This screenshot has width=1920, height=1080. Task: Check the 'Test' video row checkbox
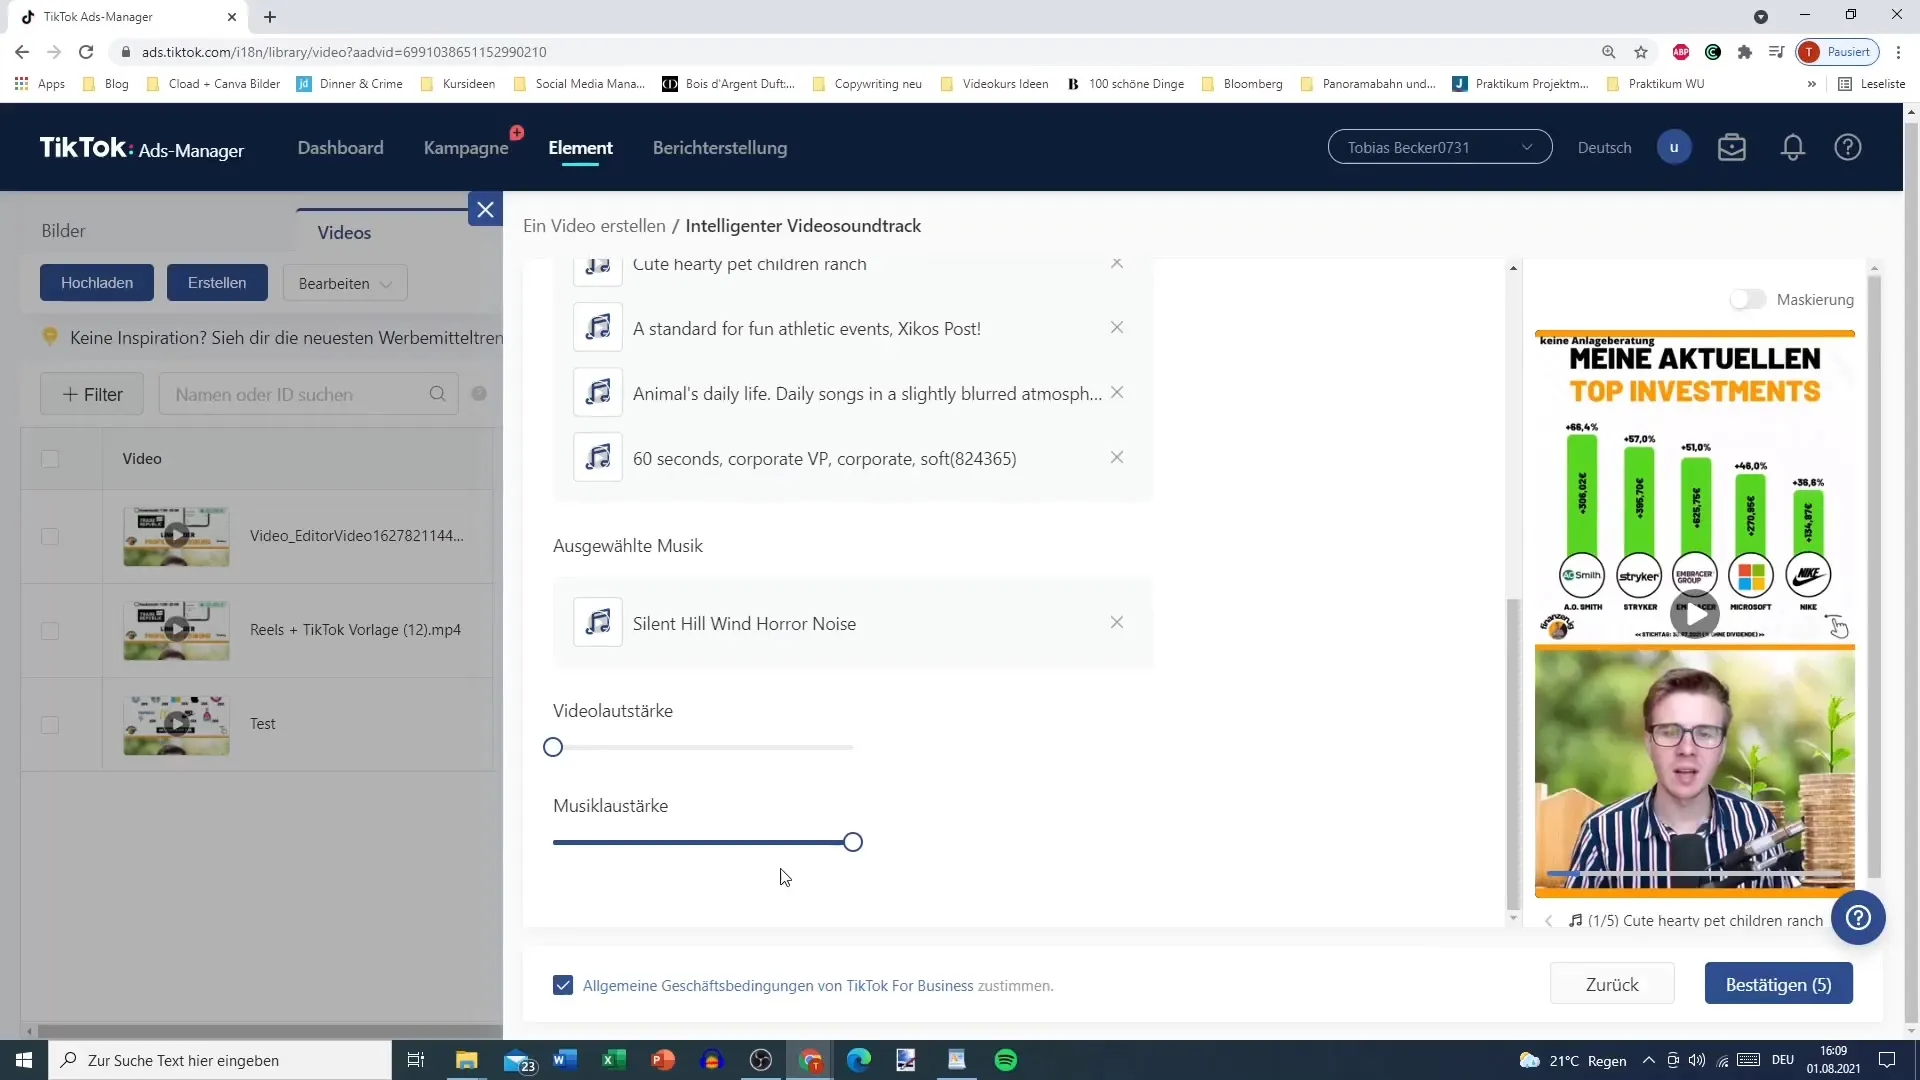pyautogui.click(x=50, y=725)
